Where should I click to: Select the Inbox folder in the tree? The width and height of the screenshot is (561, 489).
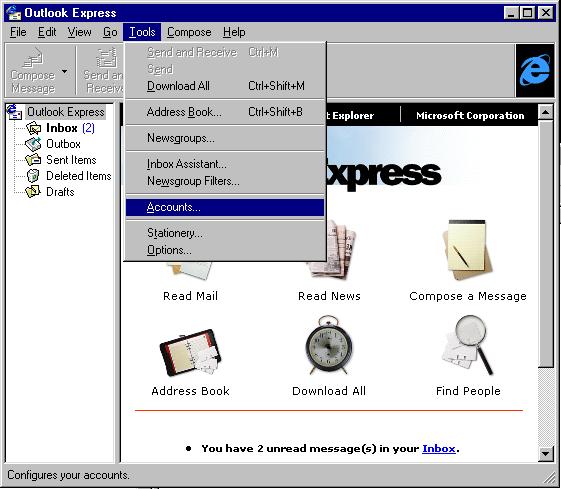(61, 128)
